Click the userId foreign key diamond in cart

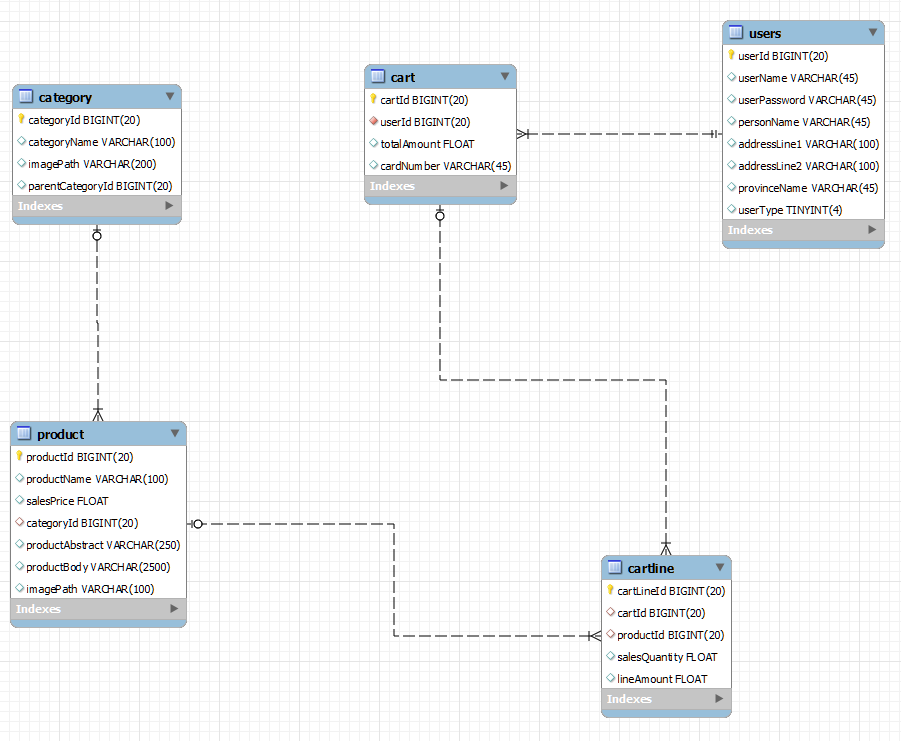coord(373,122)
